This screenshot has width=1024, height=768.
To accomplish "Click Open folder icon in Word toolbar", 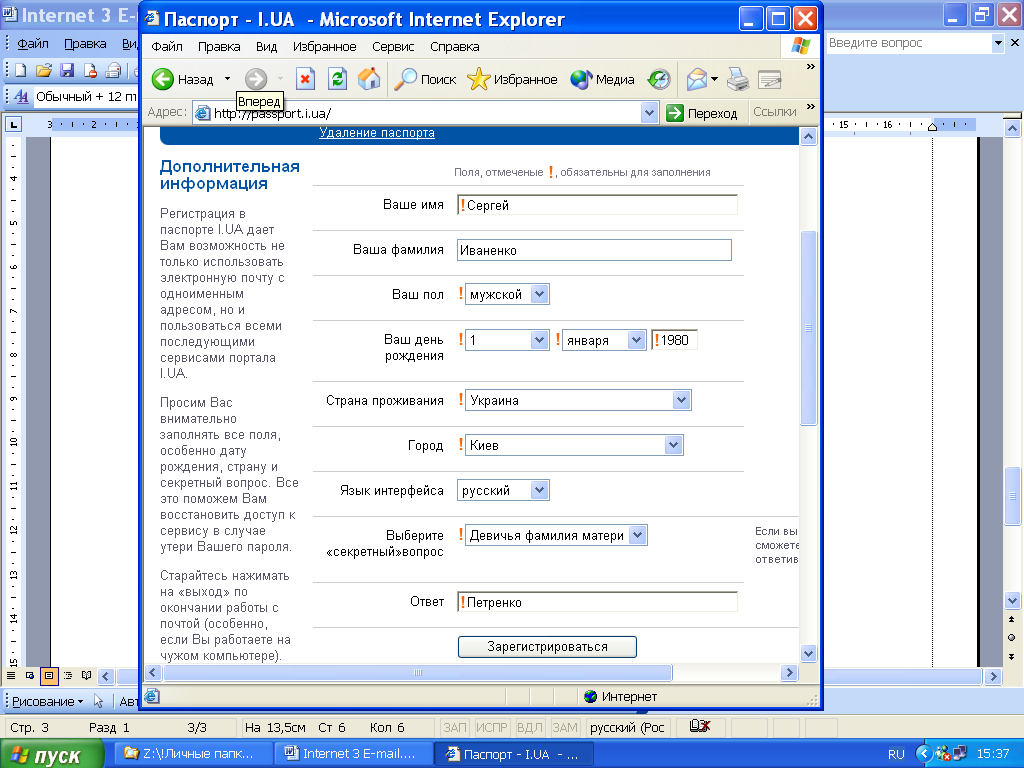I will (44, 70).
